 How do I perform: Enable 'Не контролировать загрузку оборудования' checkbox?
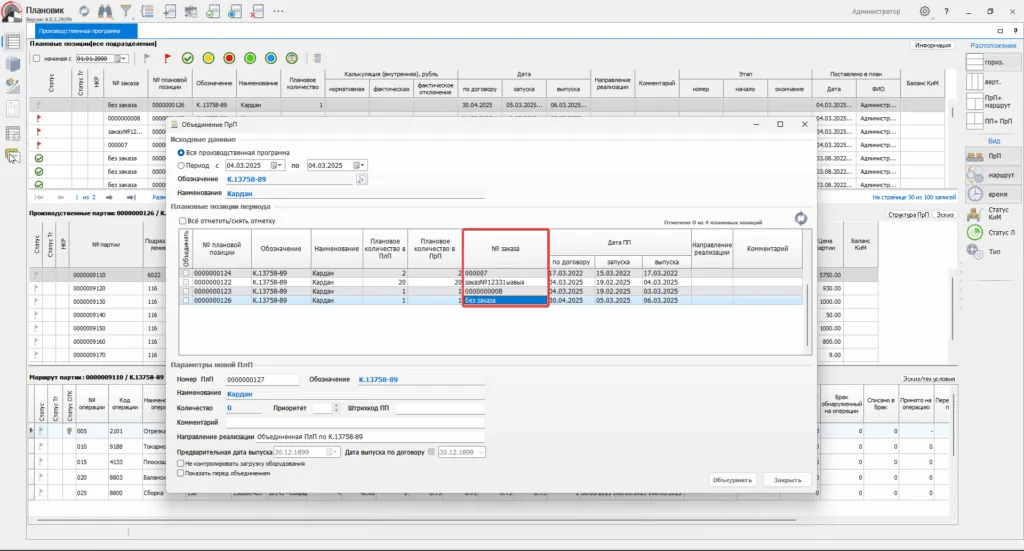[180, 465]
